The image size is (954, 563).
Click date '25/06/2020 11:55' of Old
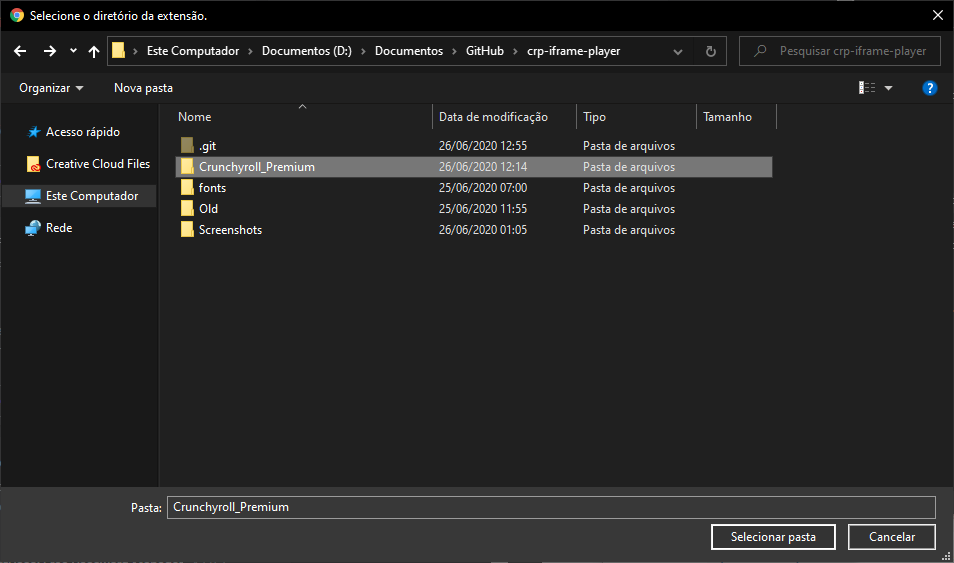483,209
